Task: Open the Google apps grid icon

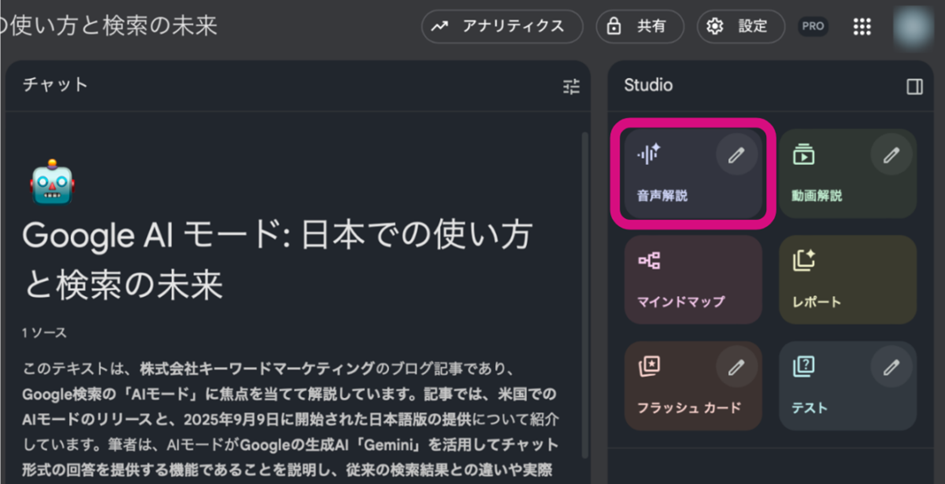Action: pos(861,27)
